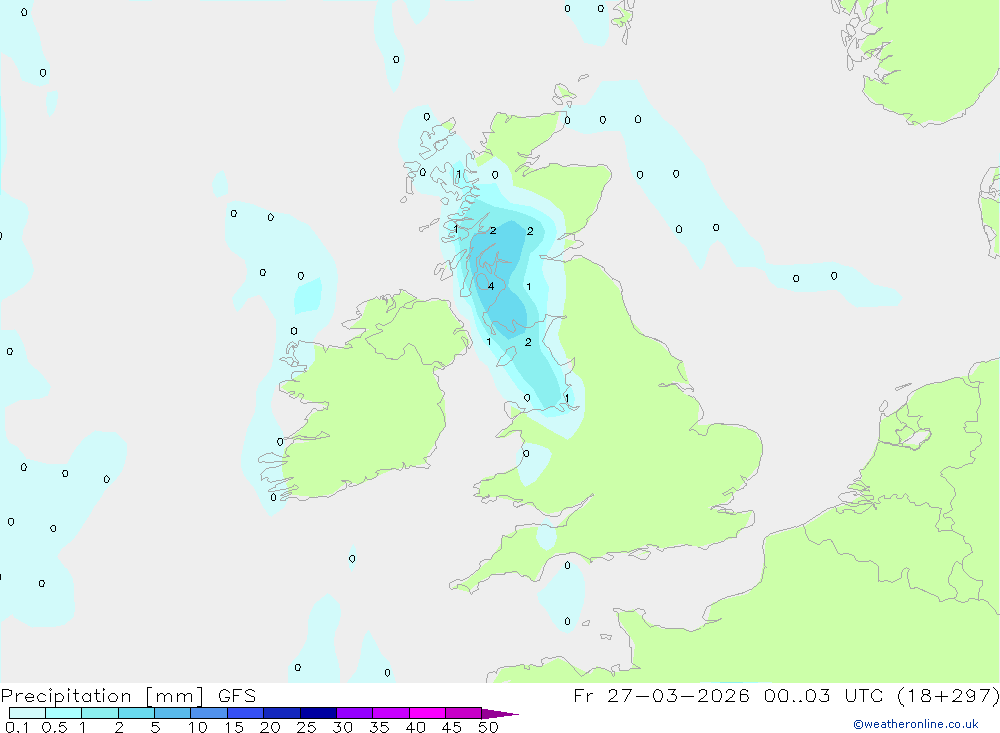1000x733 pixels.
Task: Click the '50' legend scale label
Action: (x=489, y=727)
